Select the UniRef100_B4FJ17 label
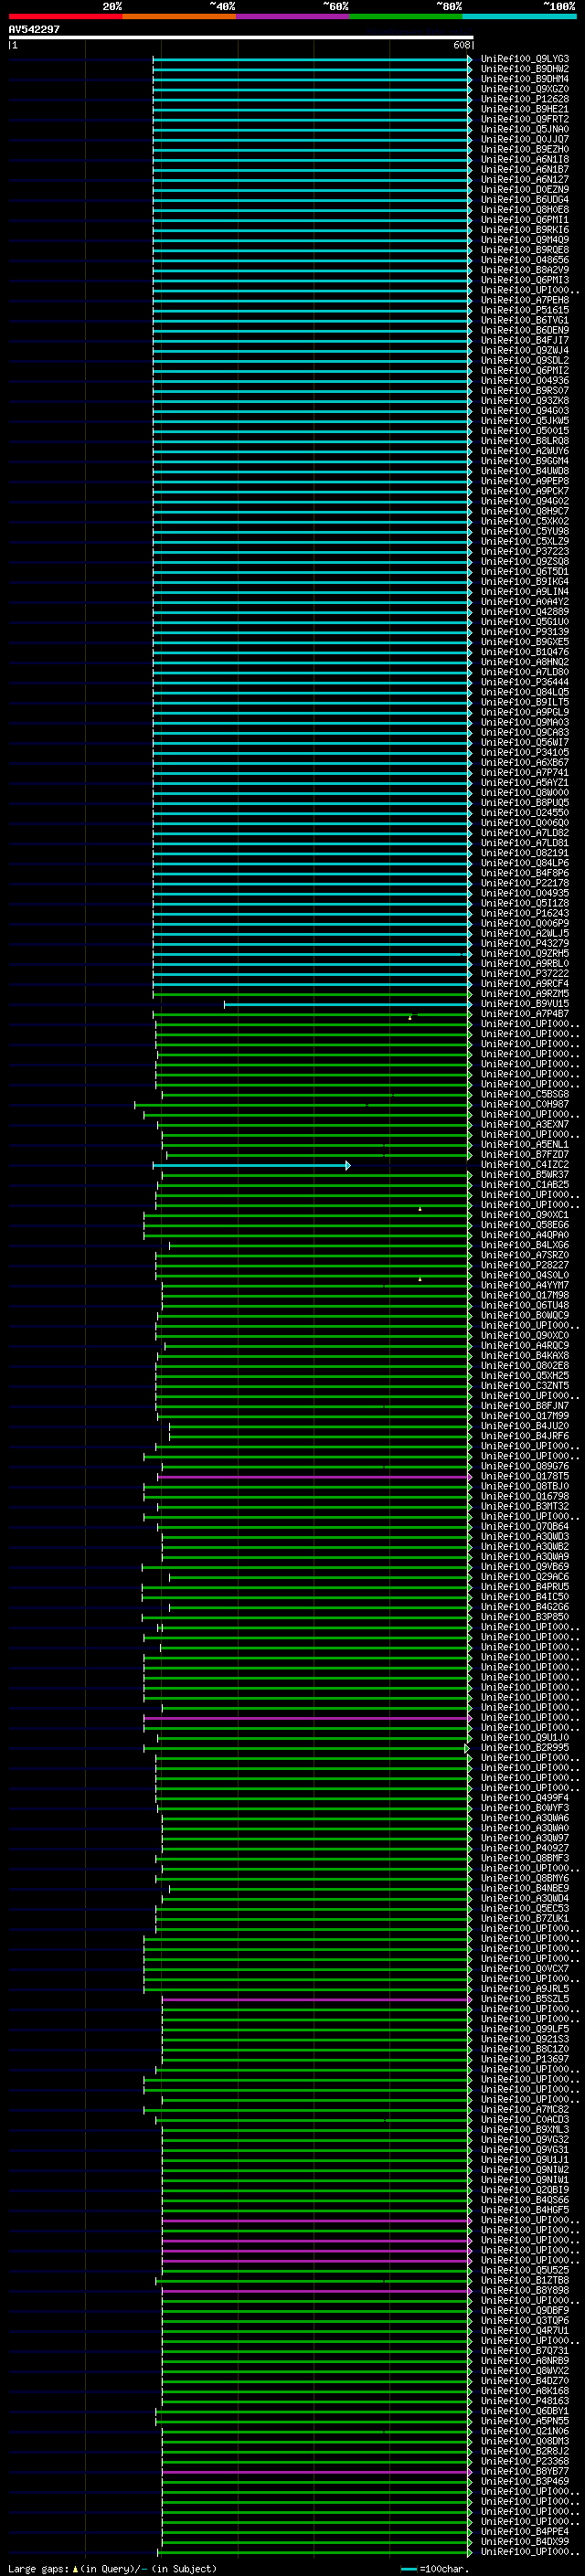This screenshot has height=2576, width=585. click(524, 340)
